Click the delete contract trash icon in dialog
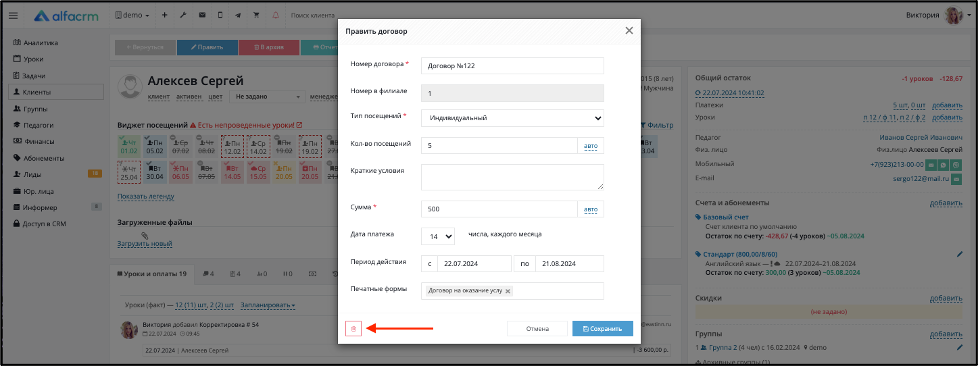979x366 pixels. [x=353, y=329]
